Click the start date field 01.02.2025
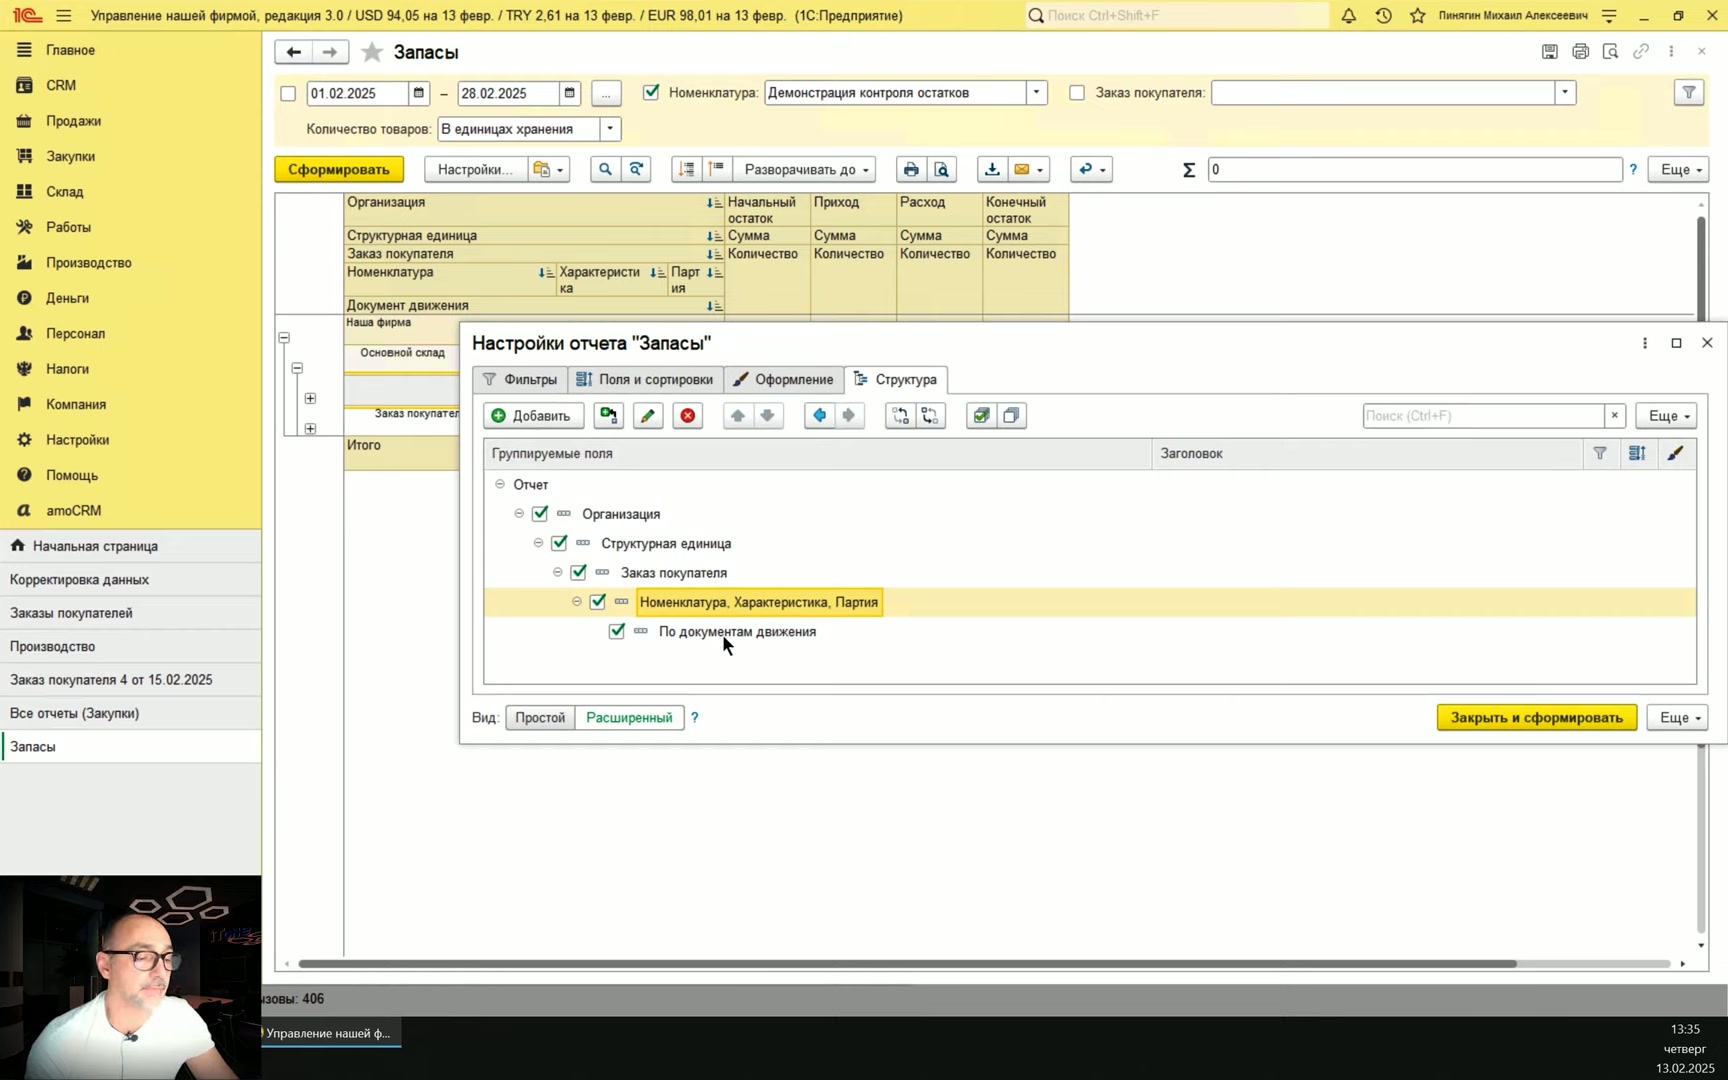 click(358, 93)
